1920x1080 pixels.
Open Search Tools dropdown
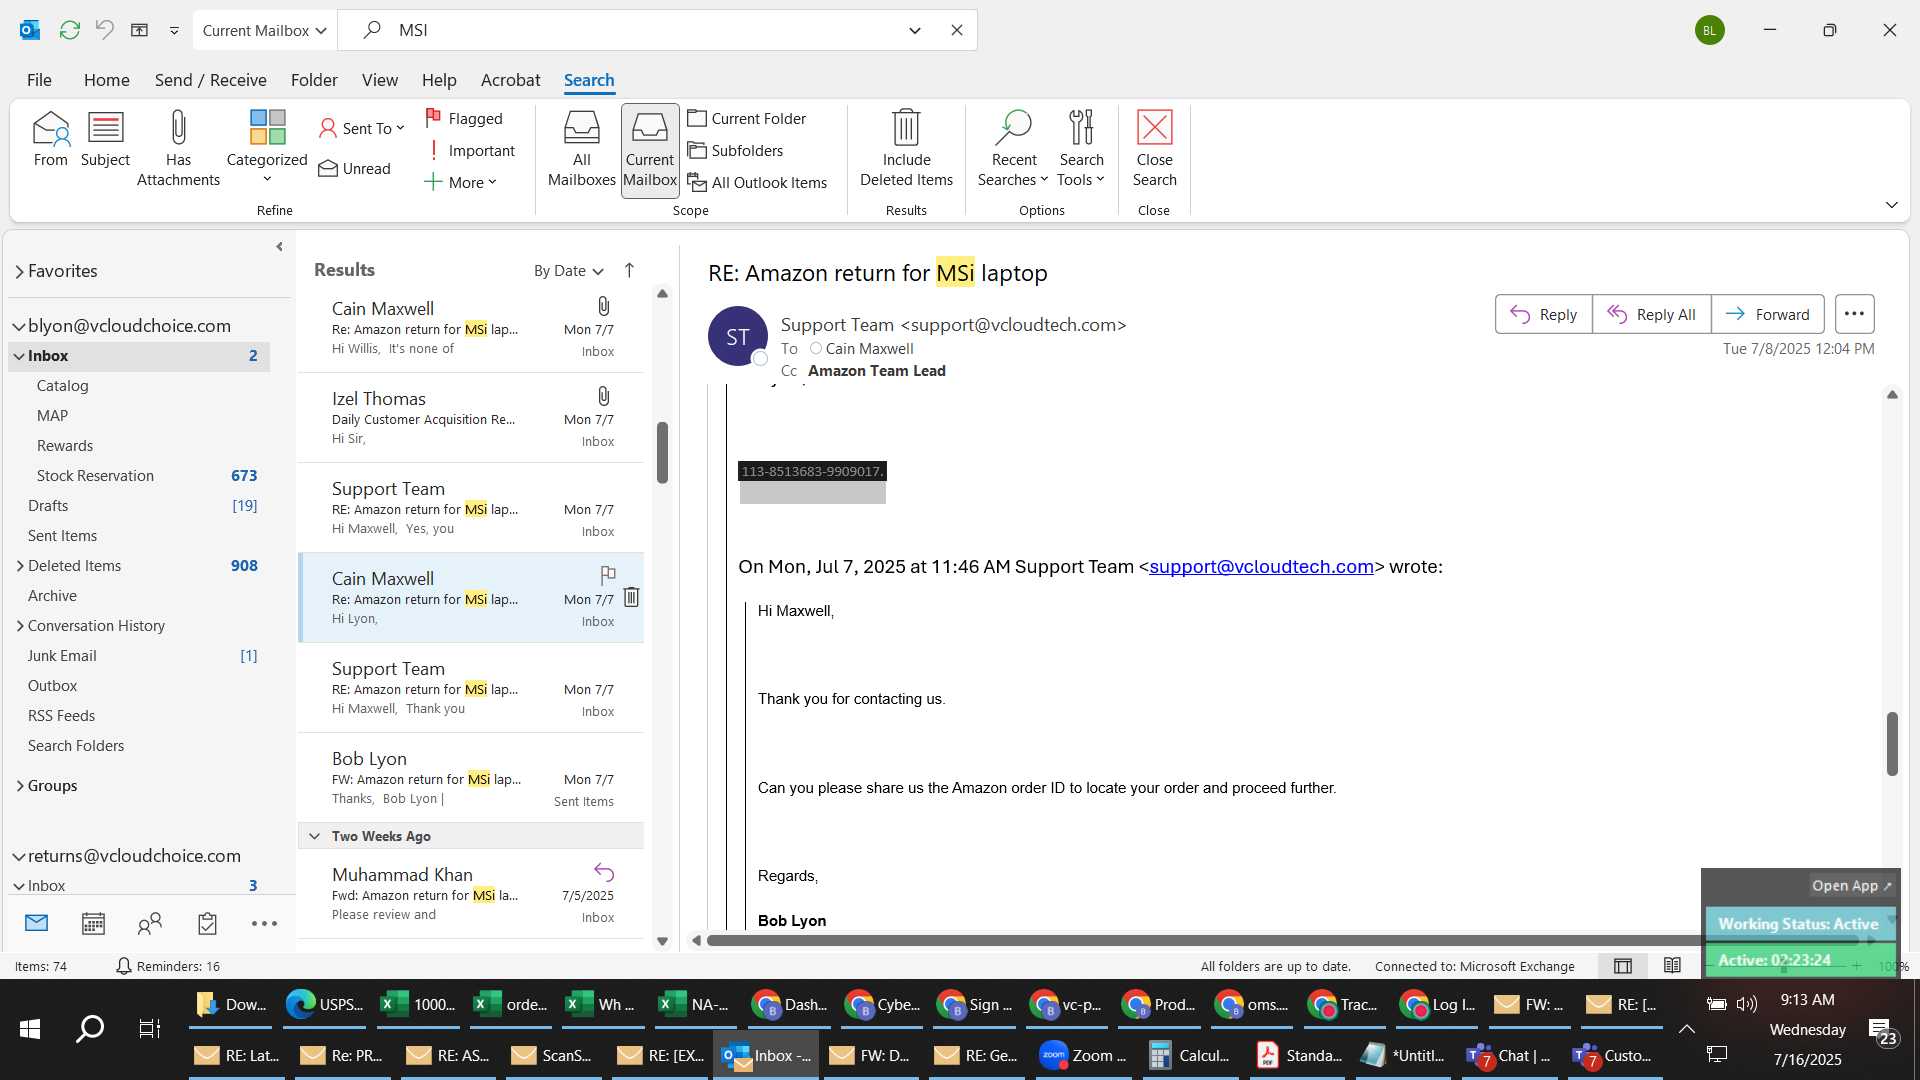(1081, 149)
